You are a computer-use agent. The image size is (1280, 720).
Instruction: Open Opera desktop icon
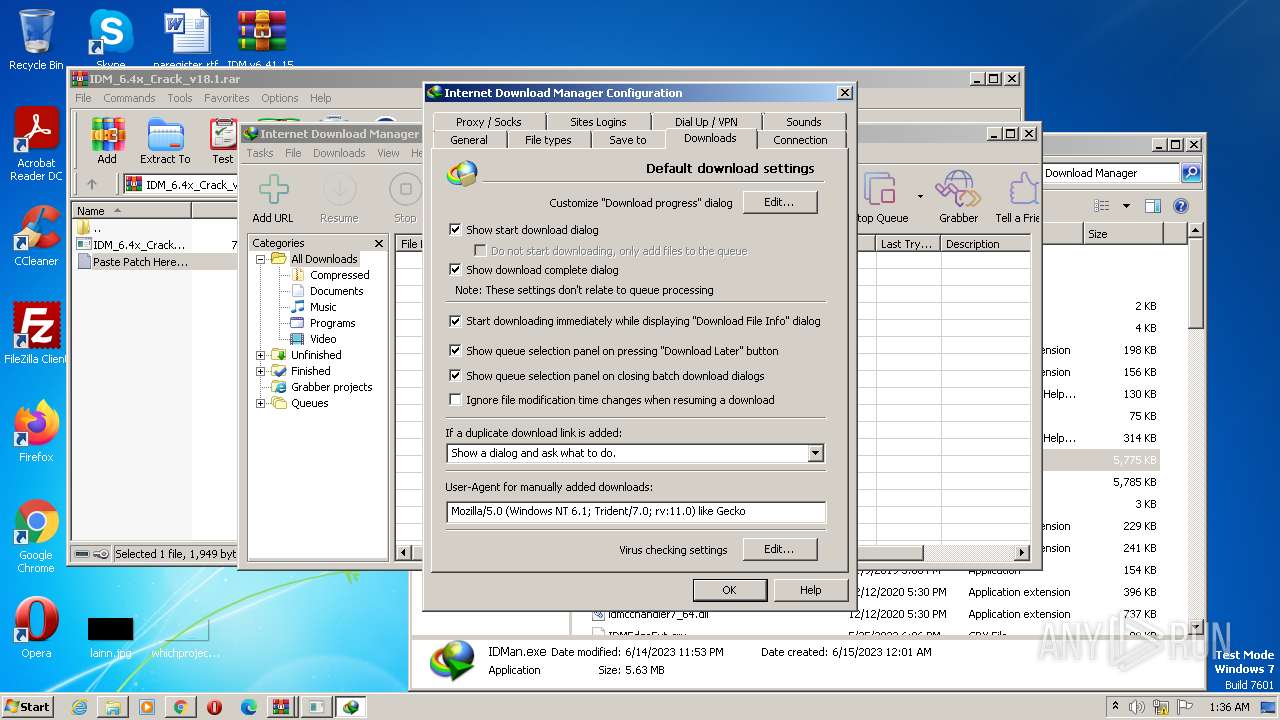(36, 628)
